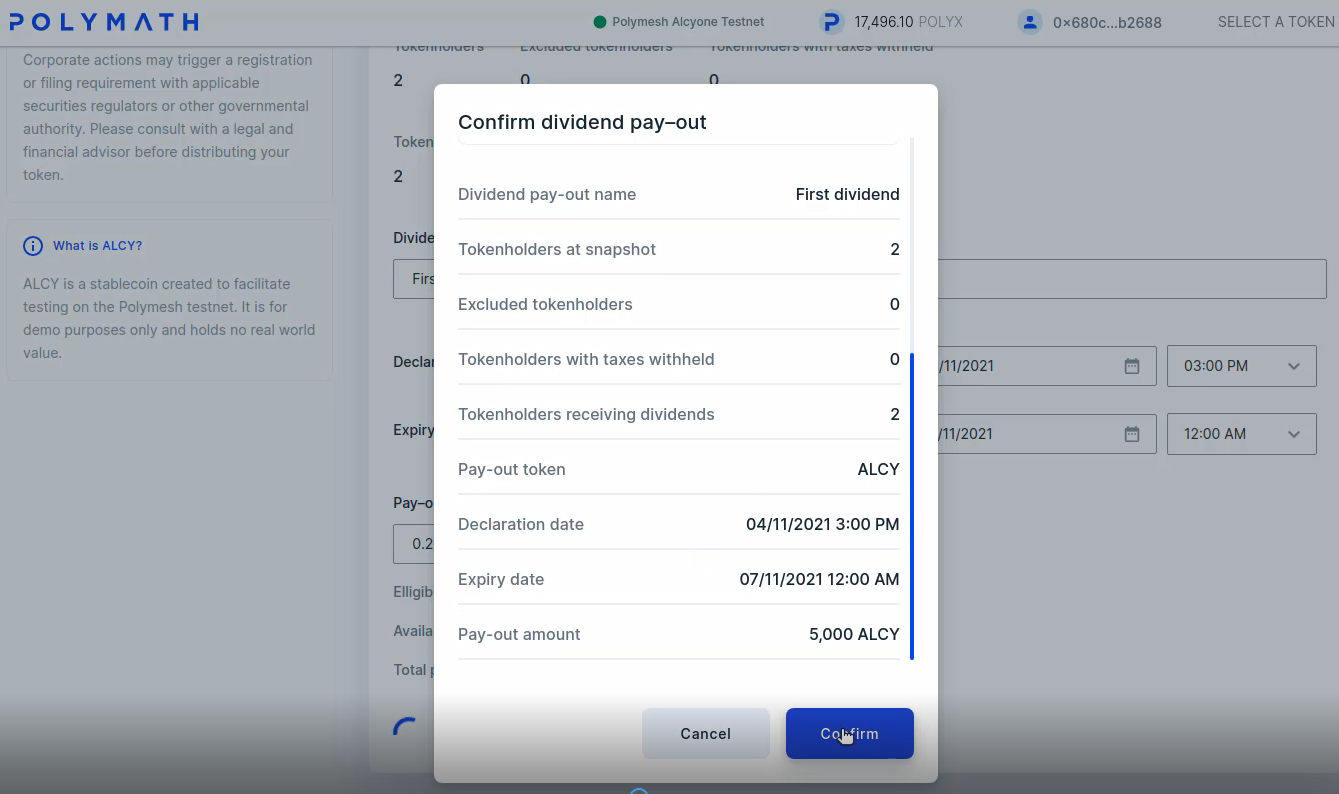Click the dividend name input field
The image size is (1339, 794).
(x=860, y=279)
